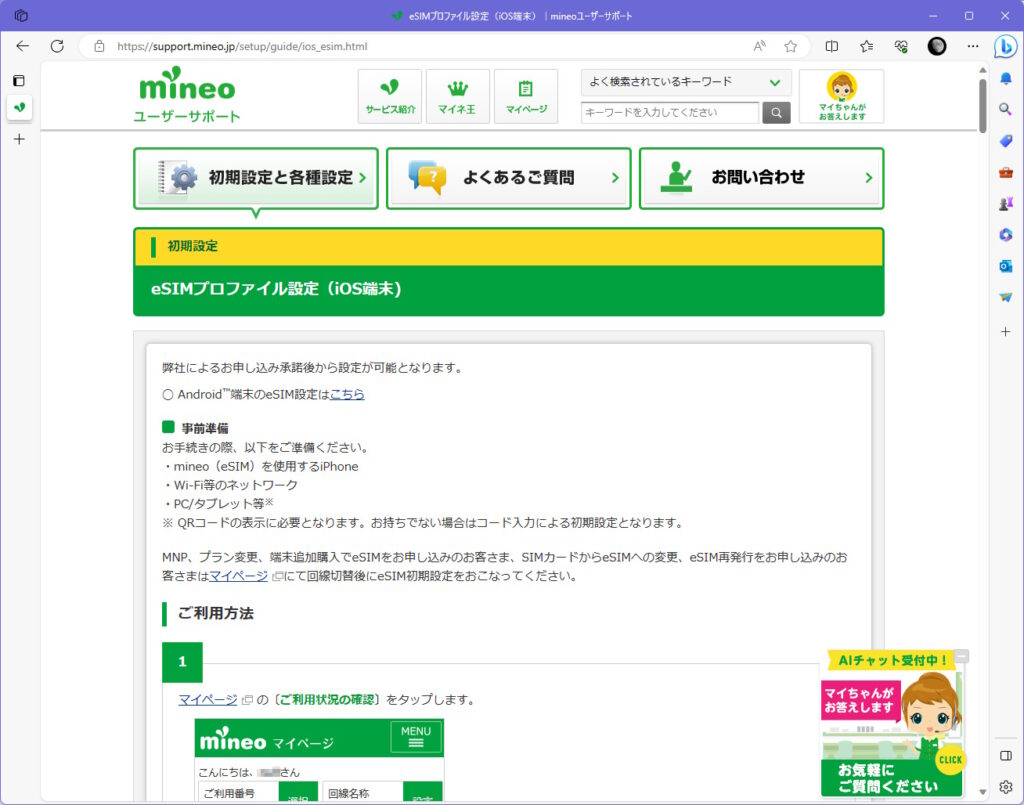This screenshot has width=1024, height=805.
Task: Click the Read aloud icon in address bar
Action: (x=759, y=46)
